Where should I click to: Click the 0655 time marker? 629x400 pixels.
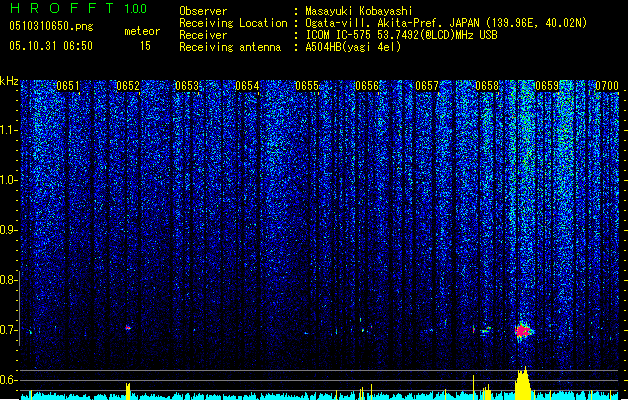pos(307,86)
